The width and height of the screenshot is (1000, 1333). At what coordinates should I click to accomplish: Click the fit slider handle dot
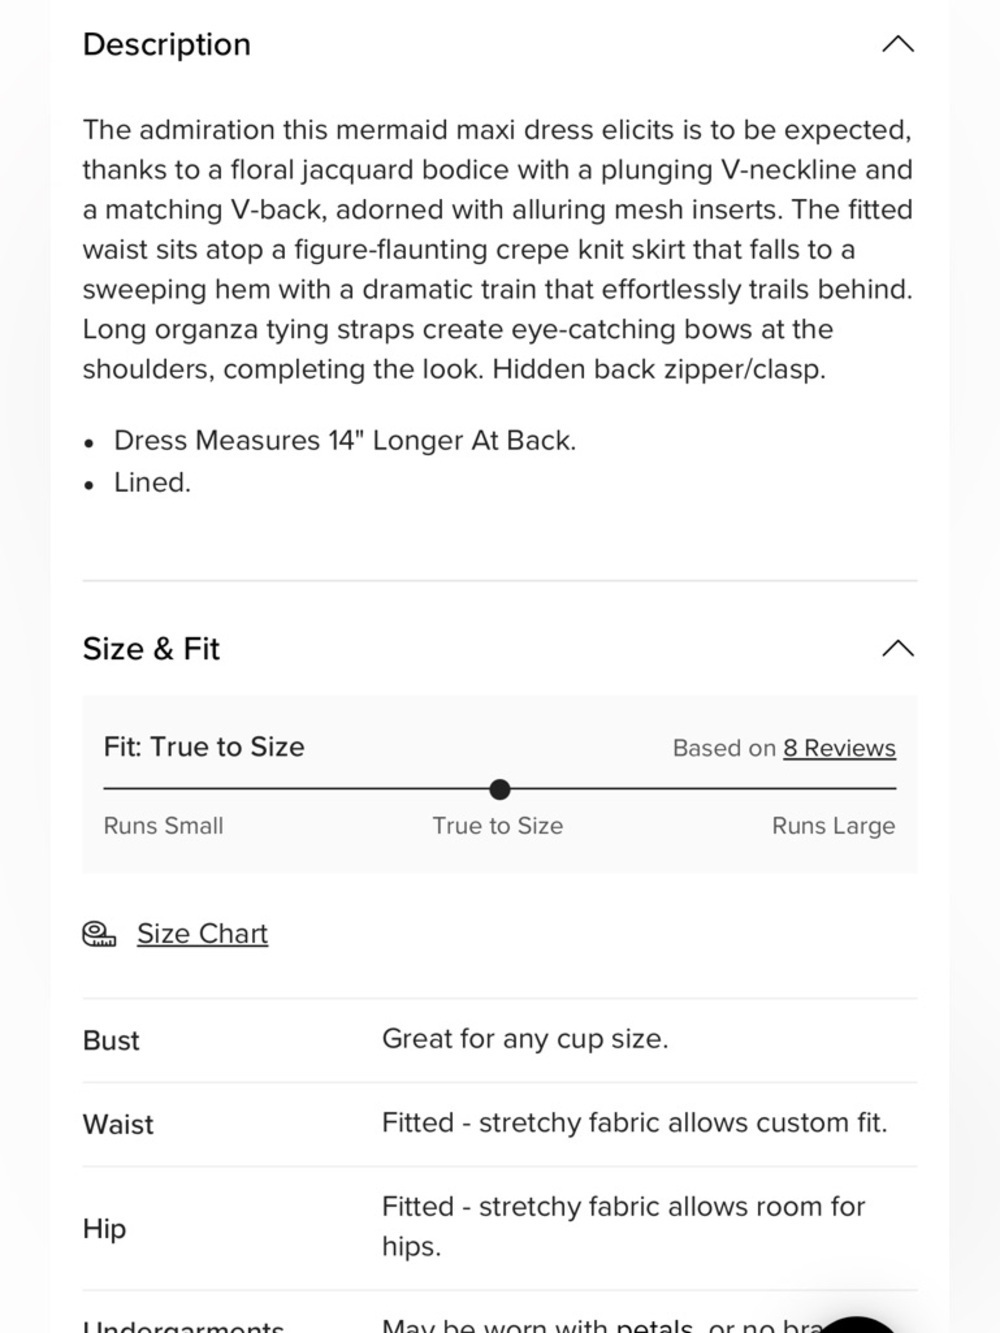click(500, 789)
